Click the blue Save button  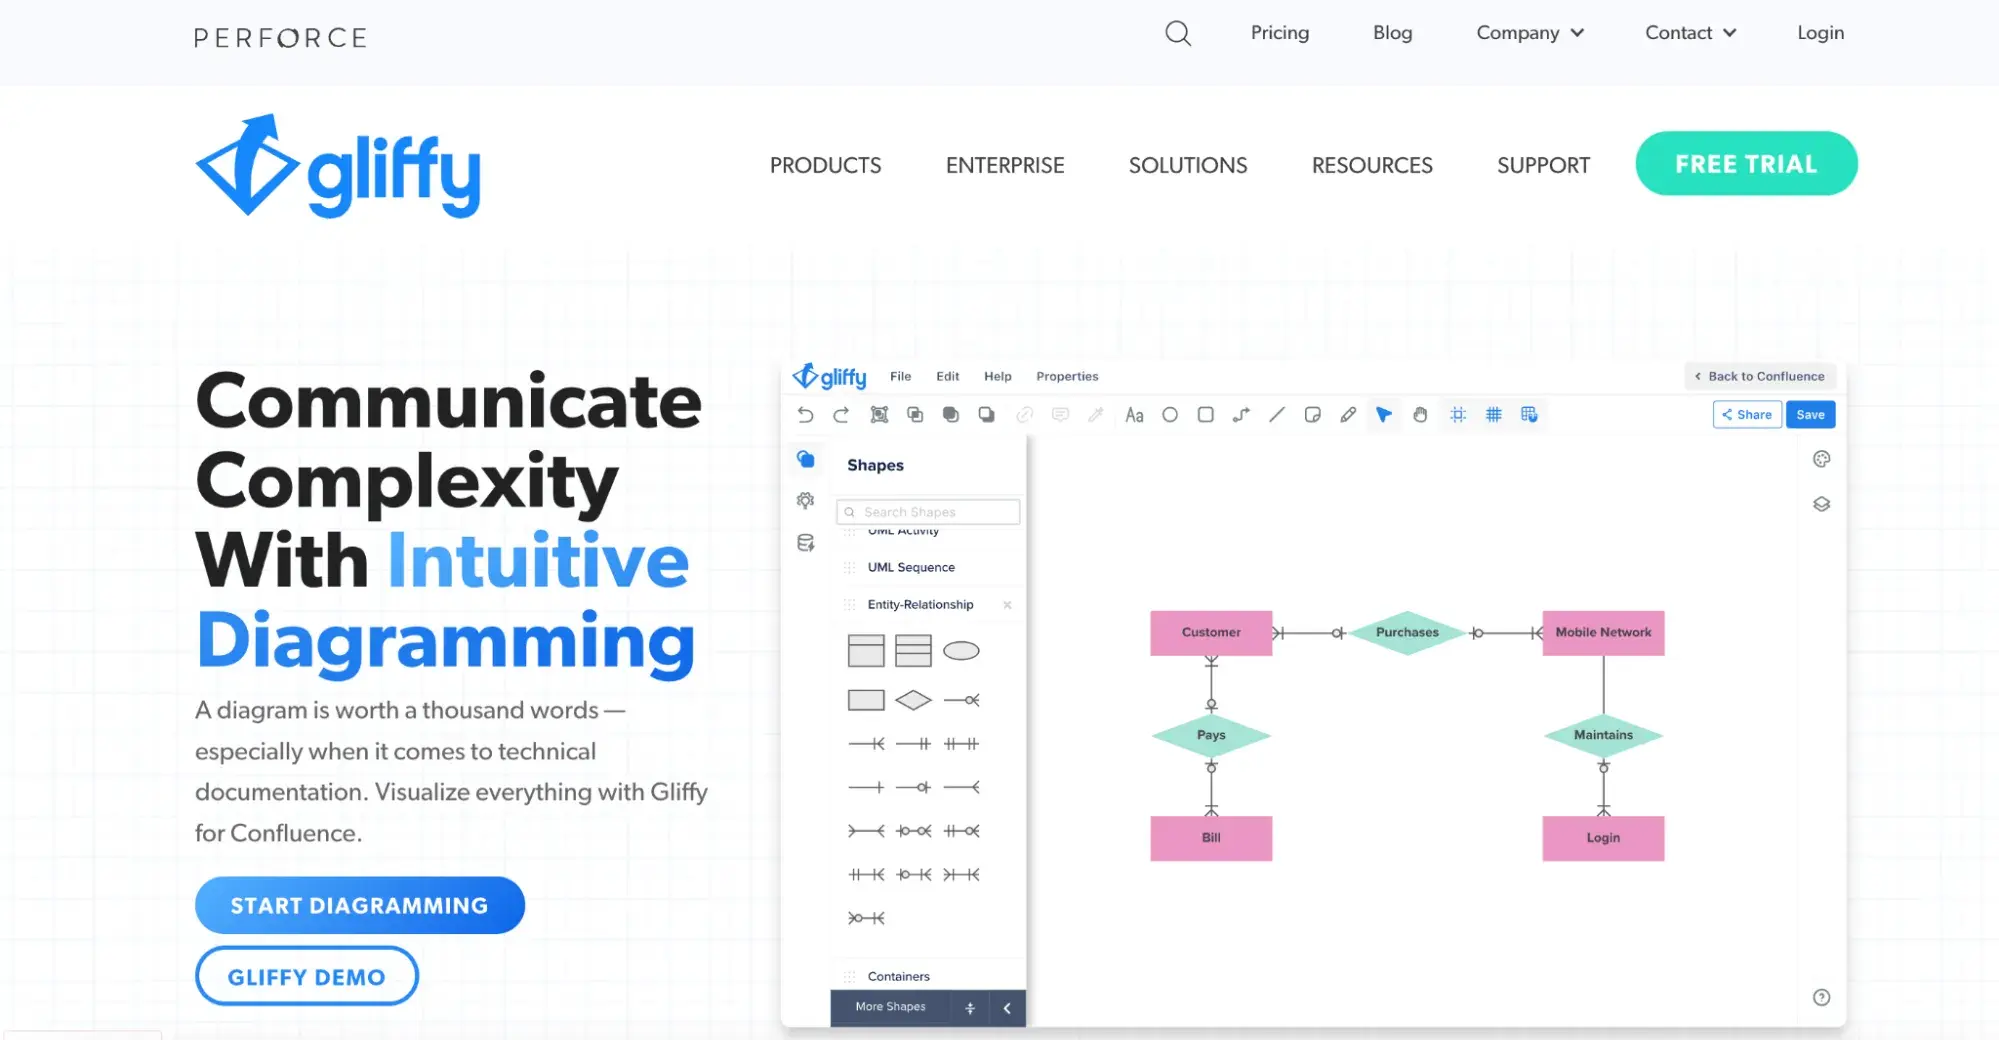tap(1811, 415)
